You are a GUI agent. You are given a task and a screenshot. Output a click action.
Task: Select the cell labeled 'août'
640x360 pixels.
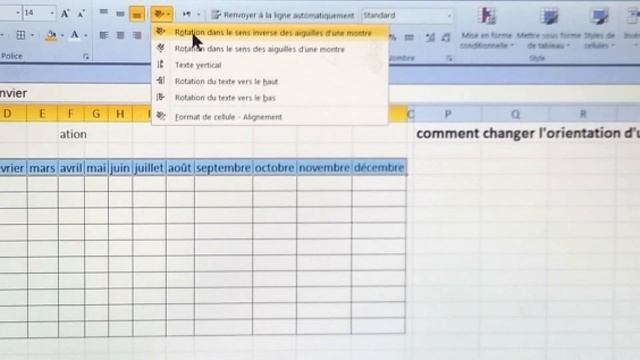pyautogui.click(x=180, y=168)
